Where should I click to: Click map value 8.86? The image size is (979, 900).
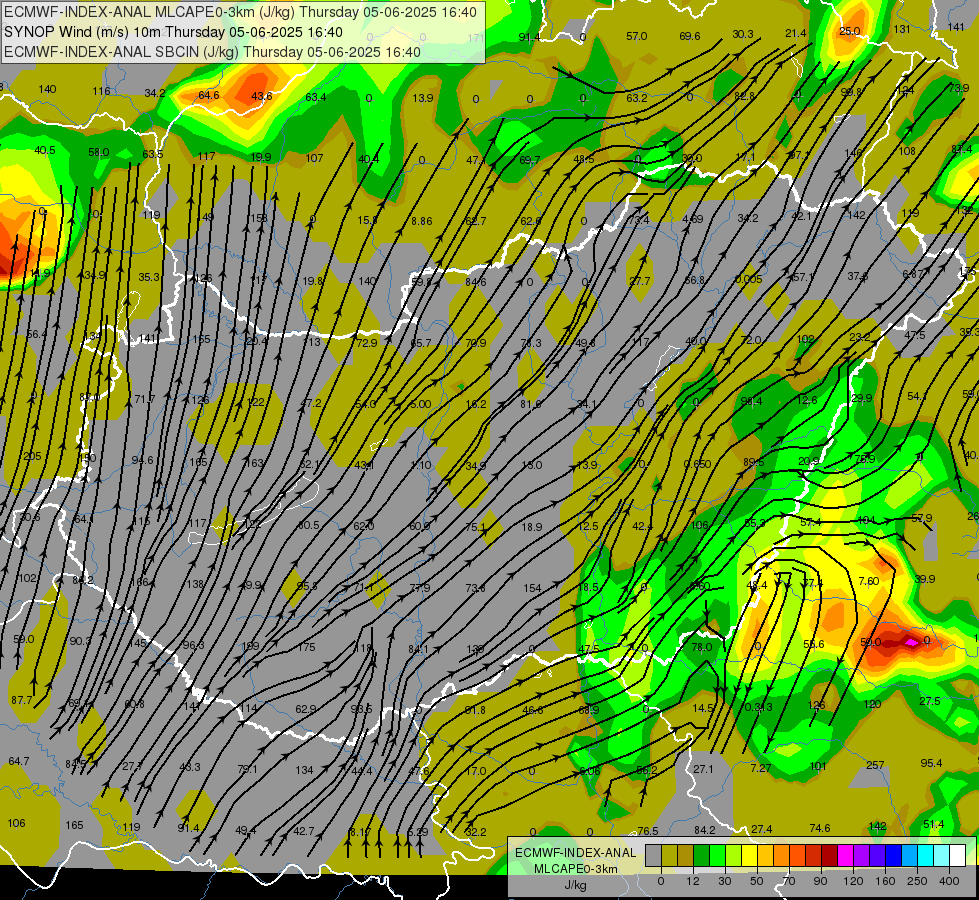[x=421, y=220]
